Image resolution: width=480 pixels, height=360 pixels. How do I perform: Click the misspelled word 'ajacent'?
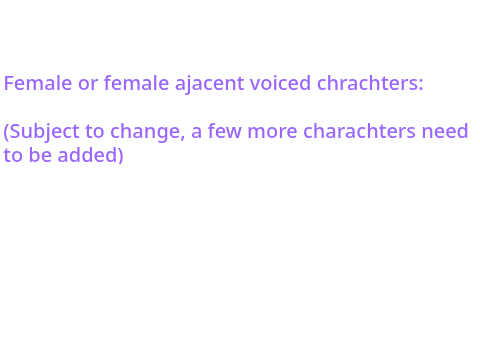point(209,84)
